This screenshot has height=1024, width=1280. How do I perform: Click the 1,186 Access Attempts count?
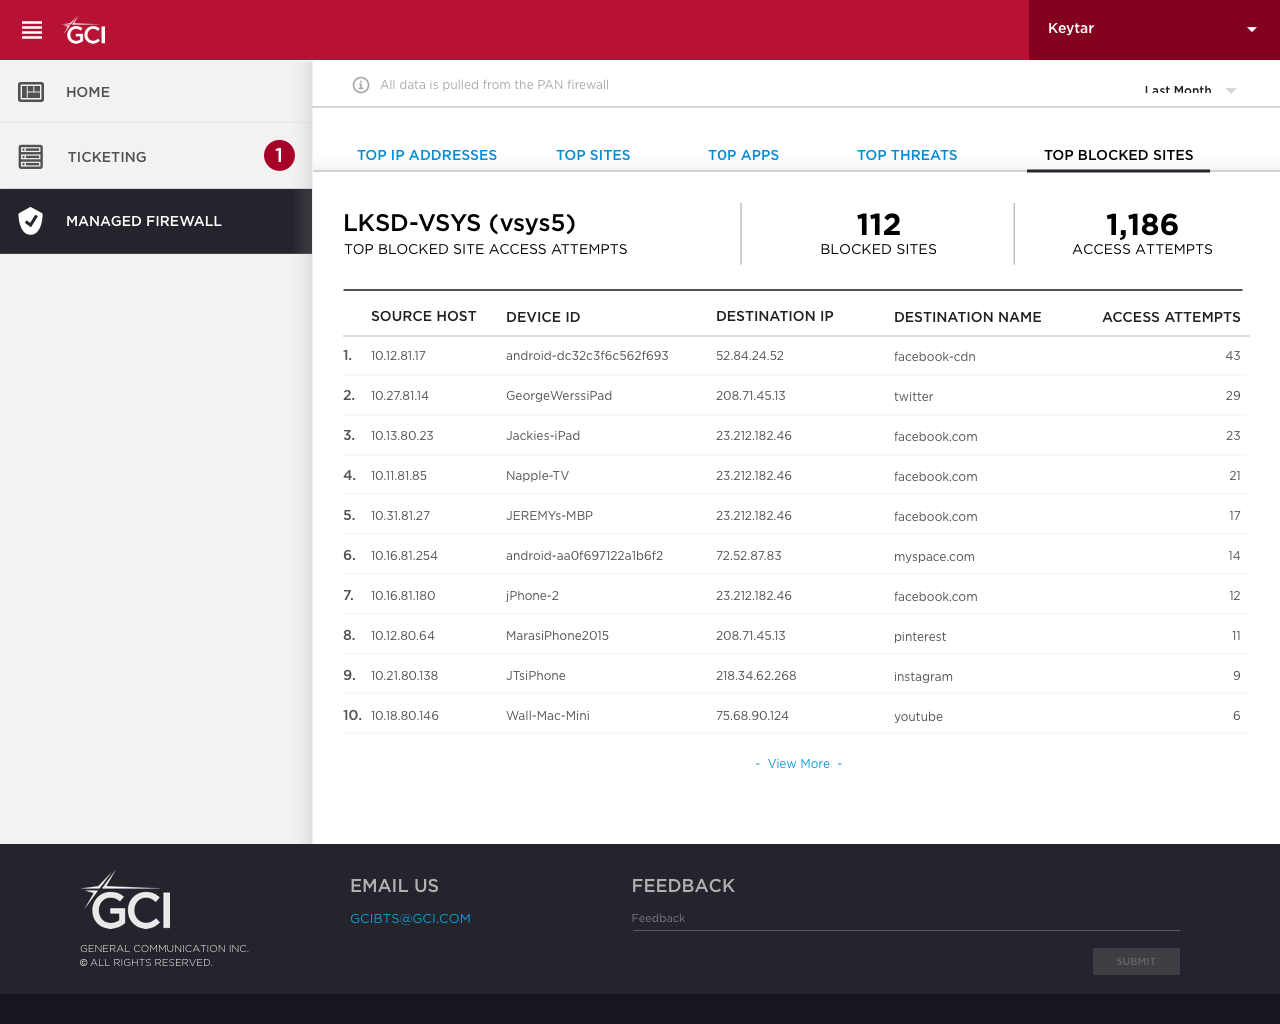1142,225
